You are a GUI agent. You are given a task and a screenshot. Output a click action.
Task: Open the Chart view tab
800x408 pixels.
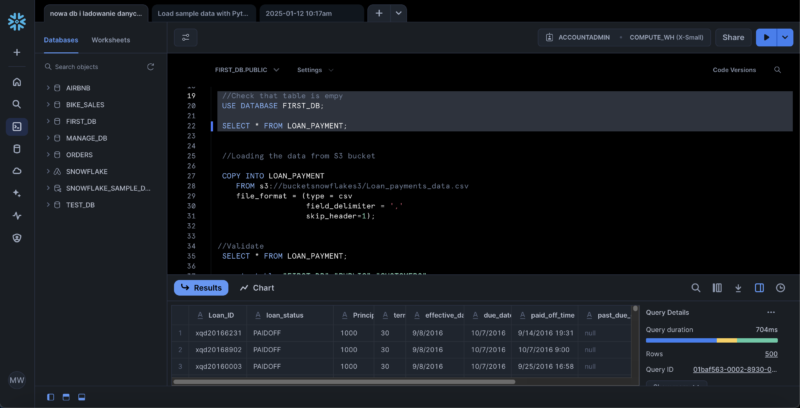[257, 288]
